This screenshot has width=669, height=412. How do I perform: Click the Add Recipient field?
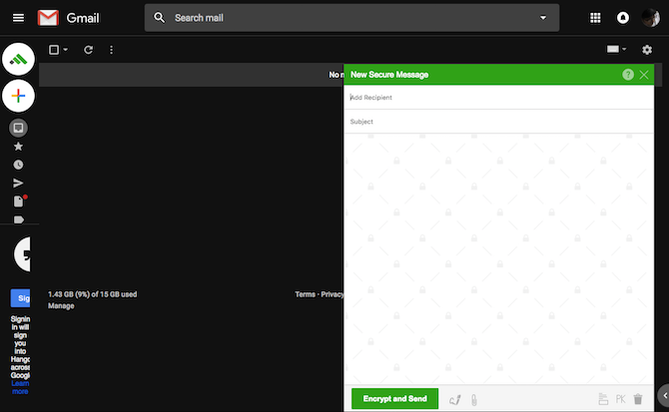click(x=499, y=98)
